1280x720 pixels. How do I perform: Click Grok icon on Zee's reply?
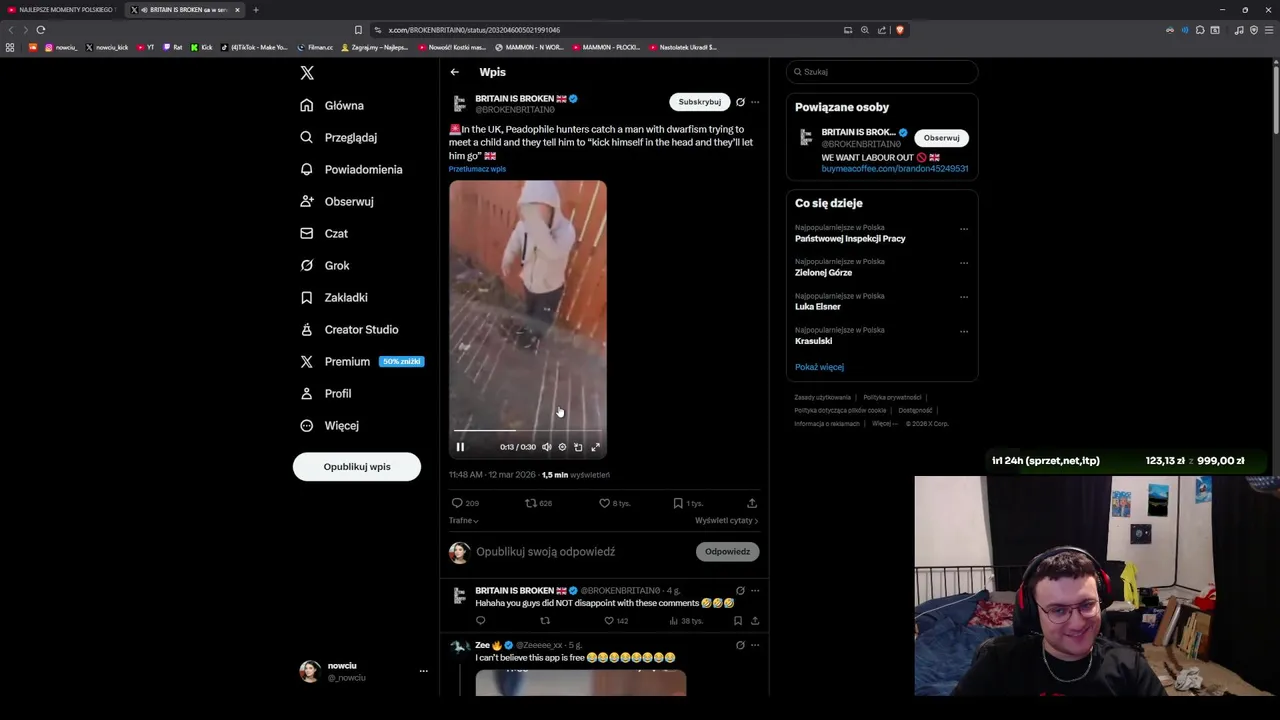740,645
